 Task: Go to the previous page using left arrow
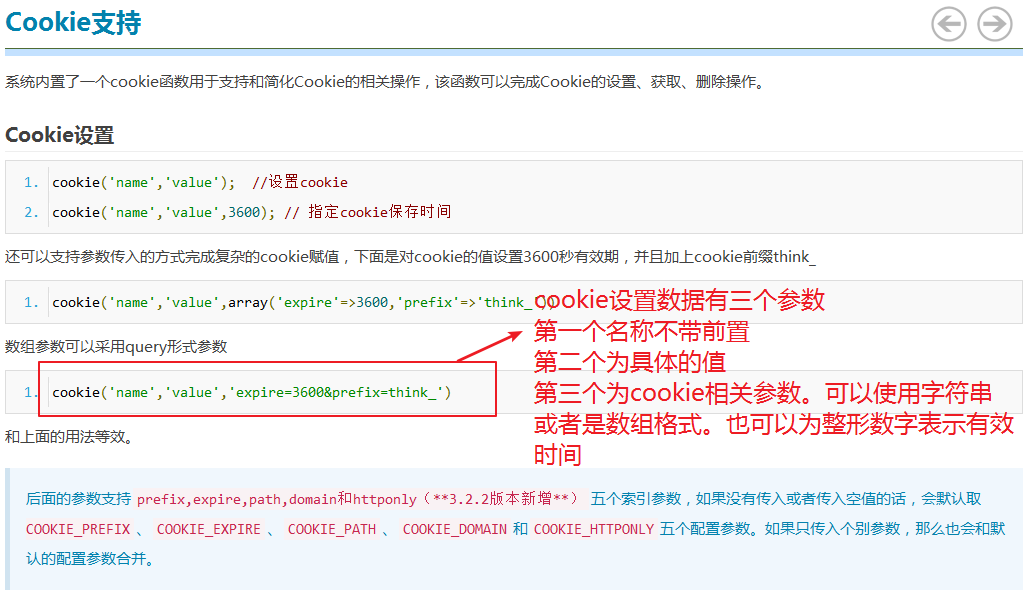948,24
